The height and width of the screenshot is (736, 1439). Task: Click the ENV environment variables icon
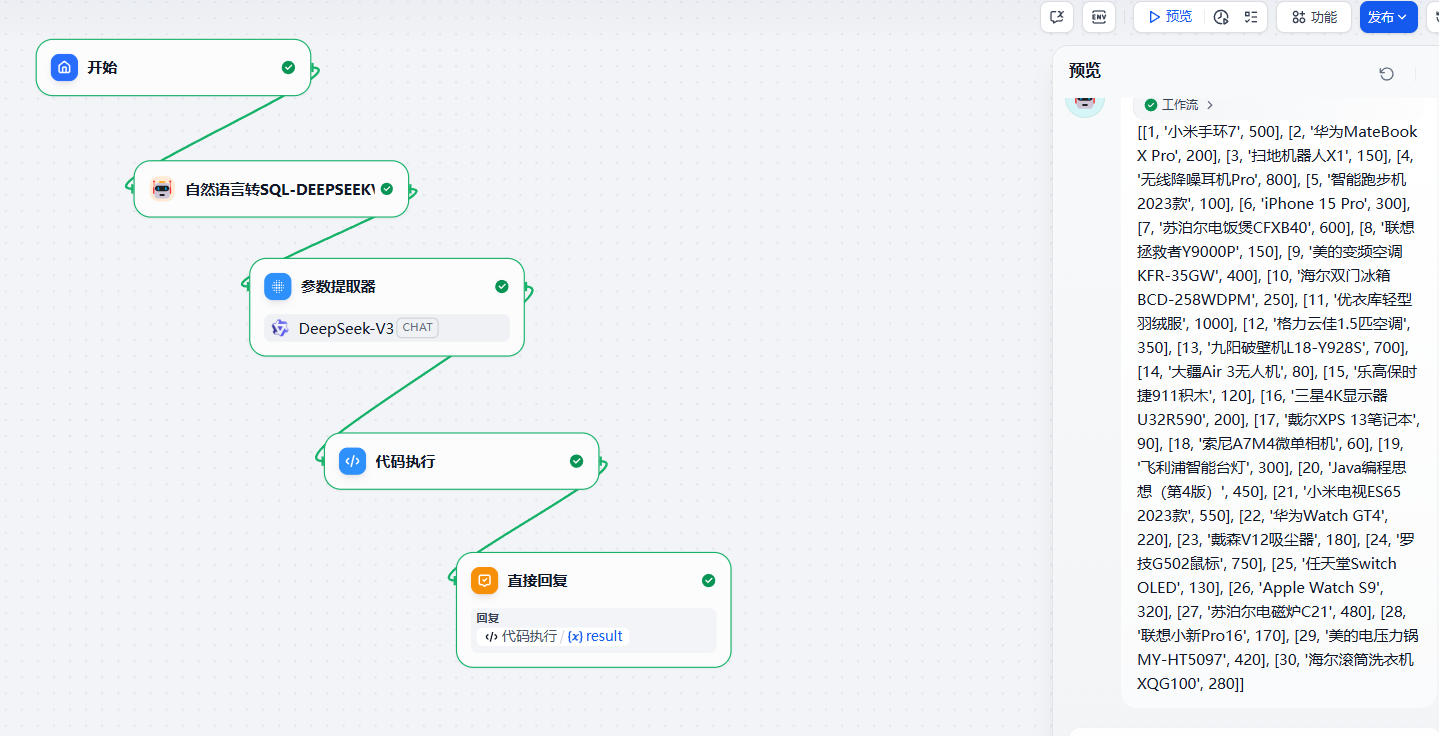[x=1099, y=17]
